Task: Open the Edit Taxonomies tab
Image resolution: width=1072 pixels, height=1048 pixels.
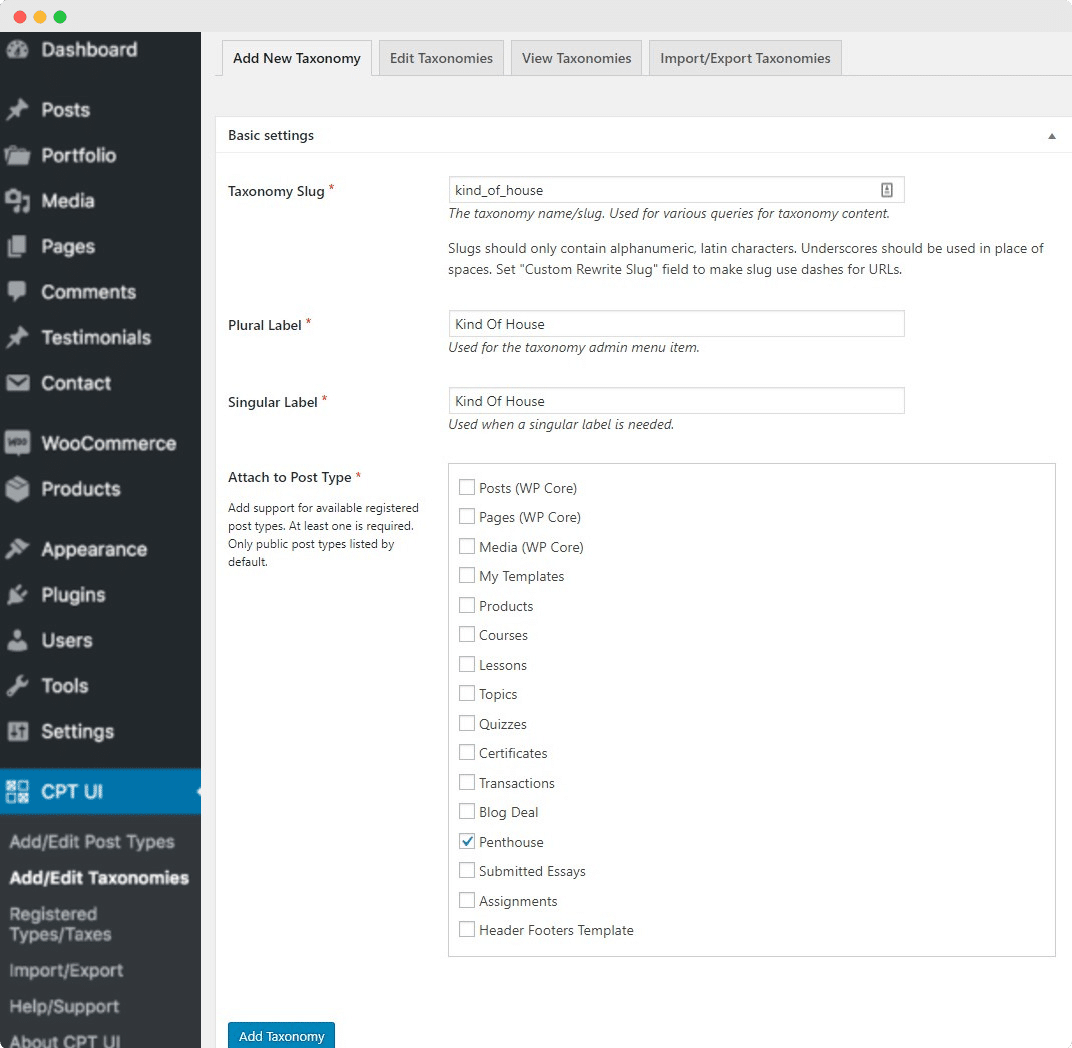Action: [x=441, y=58]
